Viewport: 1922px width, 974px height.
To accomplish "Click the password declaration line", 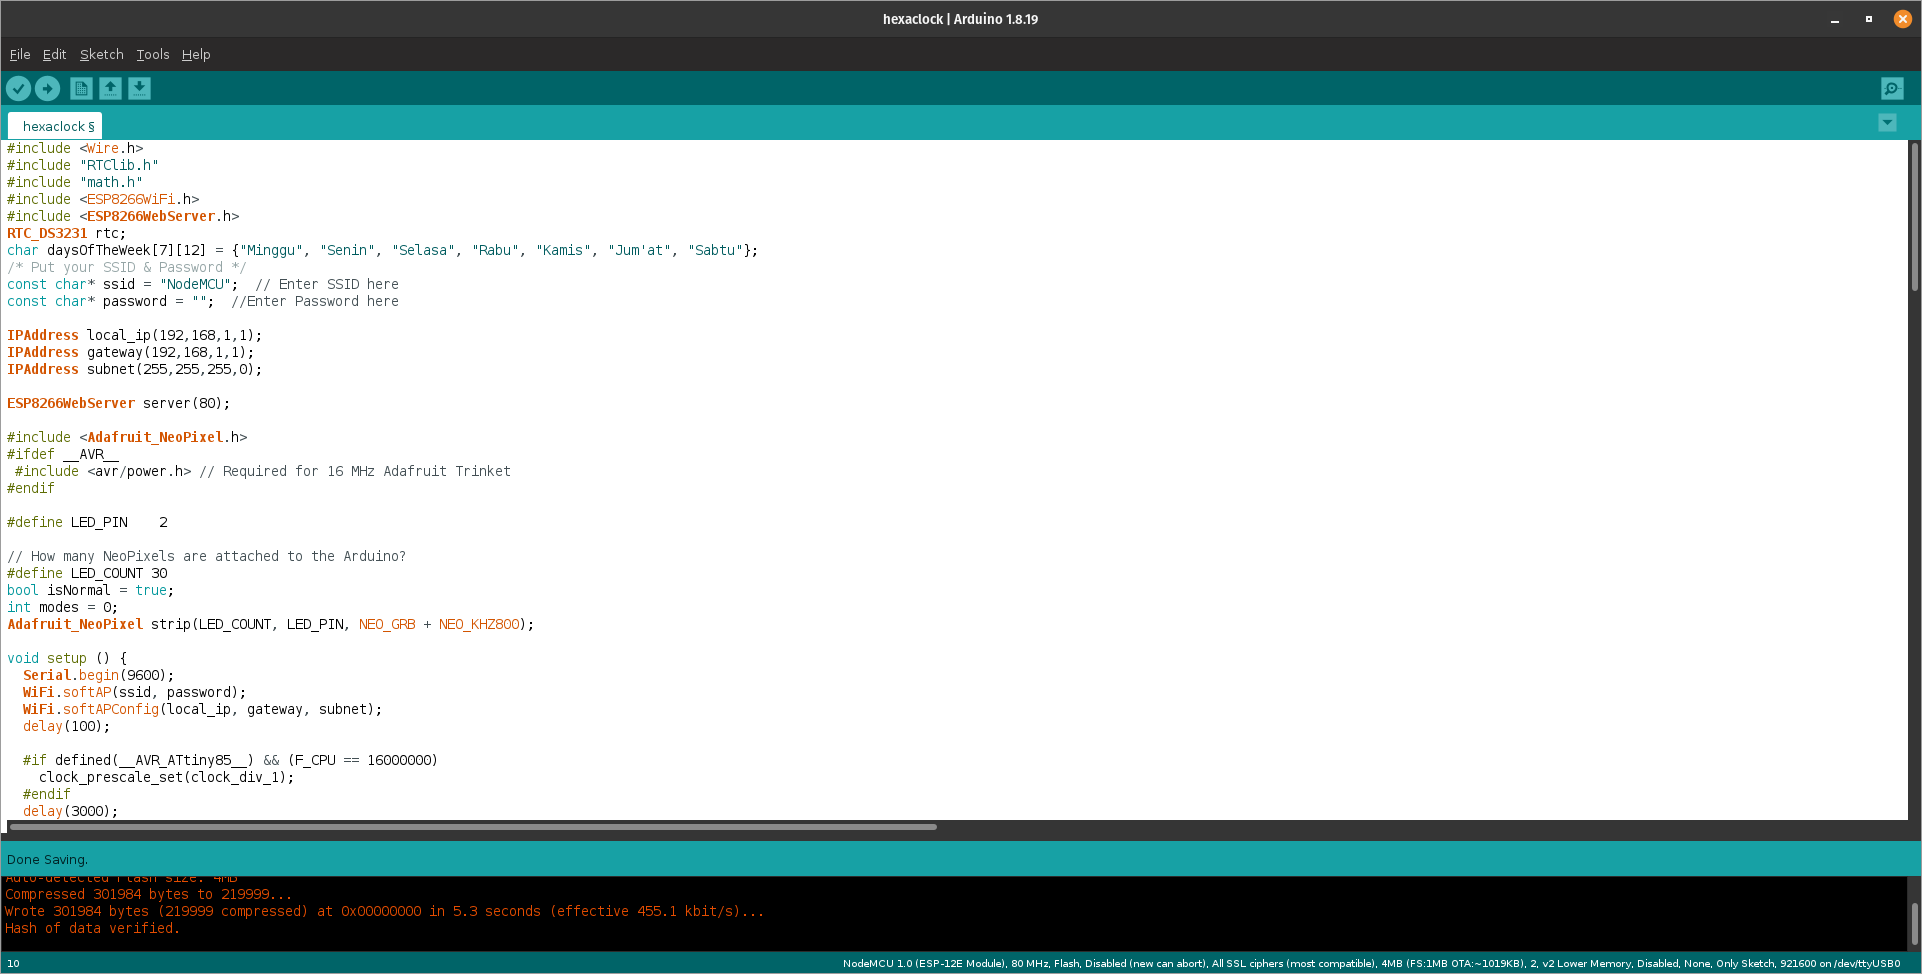I will click(203, 302).
